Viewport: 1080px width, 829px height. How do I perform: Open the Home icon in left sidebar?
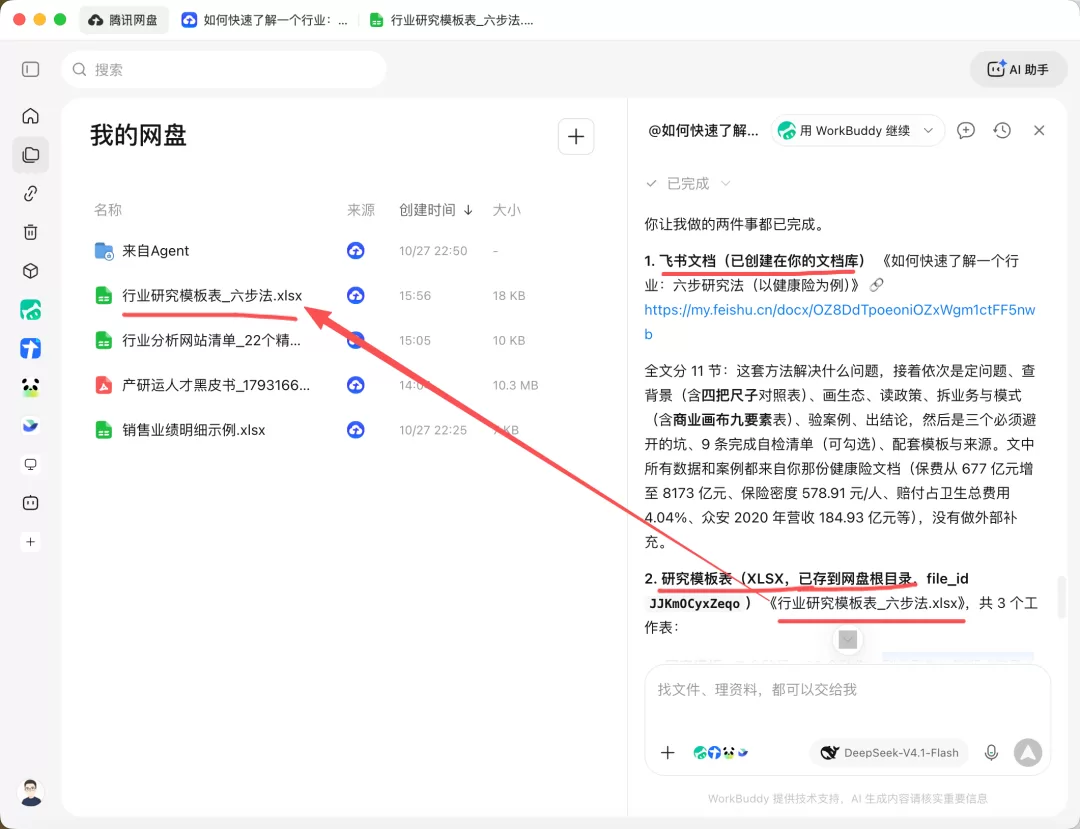click(30, 116)
